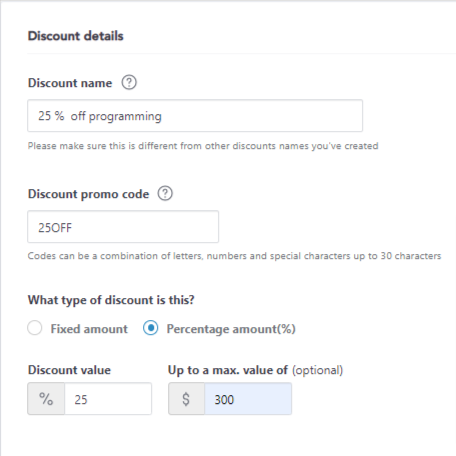Click the hint about codes up to 30 characters
The height and width of the screenshot is (456, 456).
coord(234,256)
